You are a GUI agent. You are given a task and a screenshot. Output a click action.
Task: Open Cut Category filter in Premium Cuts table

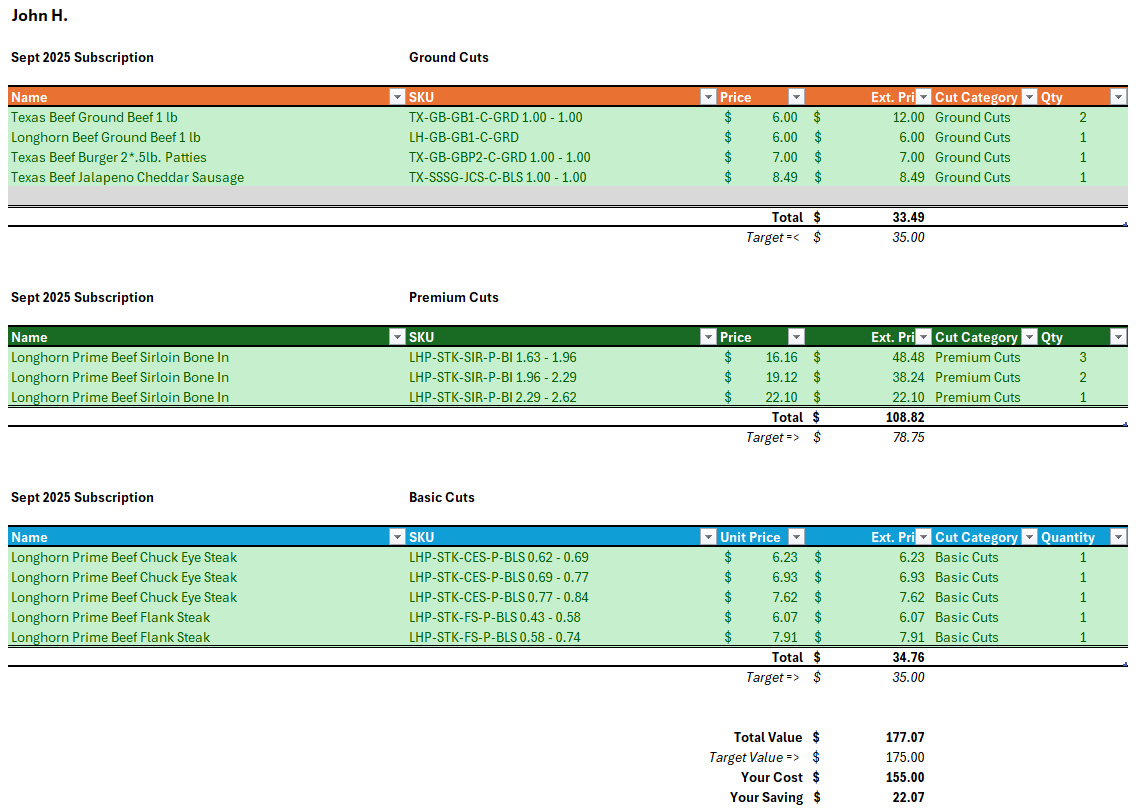1027,337
